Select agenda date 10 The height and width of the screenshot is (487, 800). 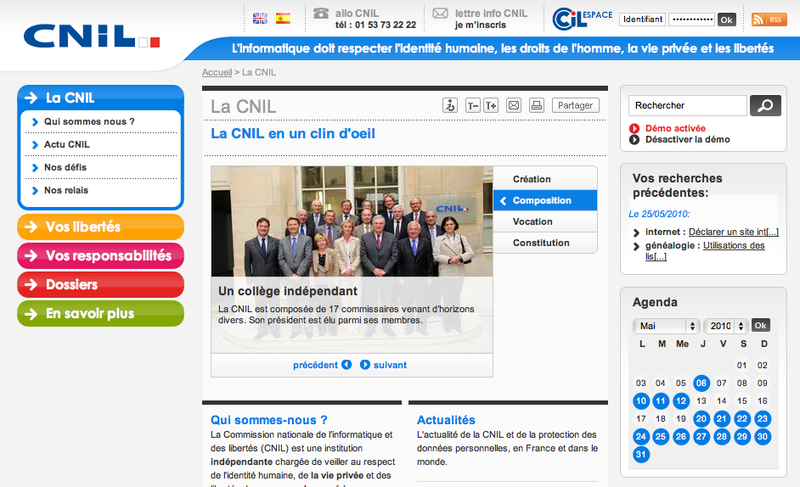(x=641, y=401)
